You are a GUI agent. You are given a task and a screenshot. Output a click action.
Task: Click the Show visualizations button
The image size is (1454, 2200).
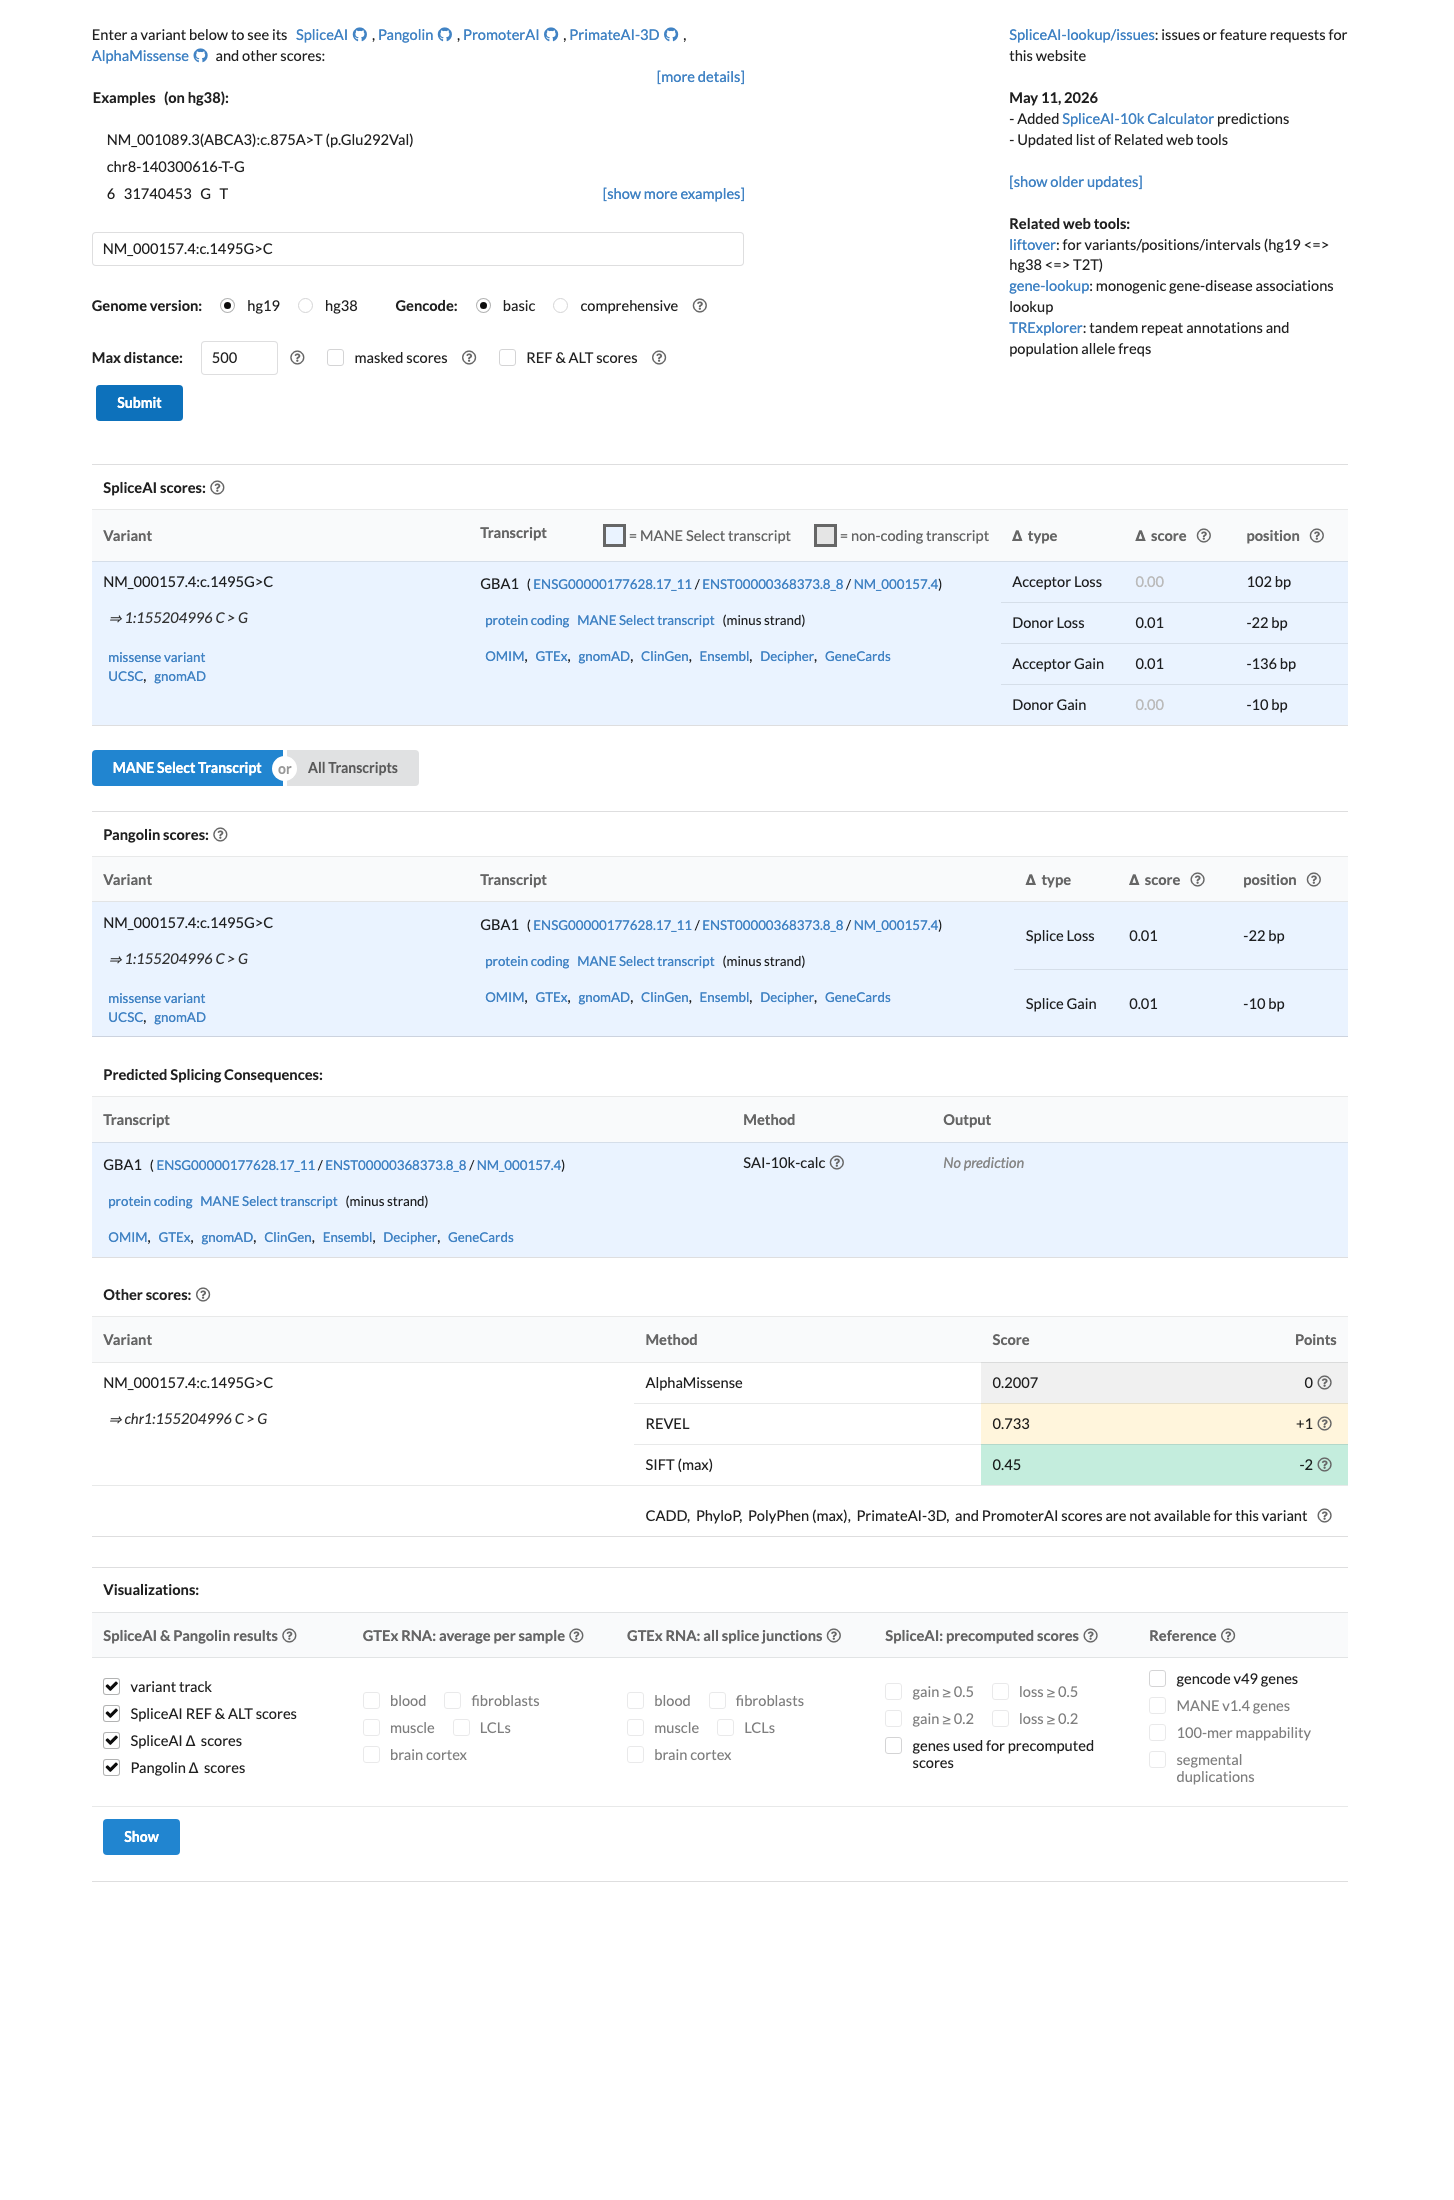tap(141, 1837)
